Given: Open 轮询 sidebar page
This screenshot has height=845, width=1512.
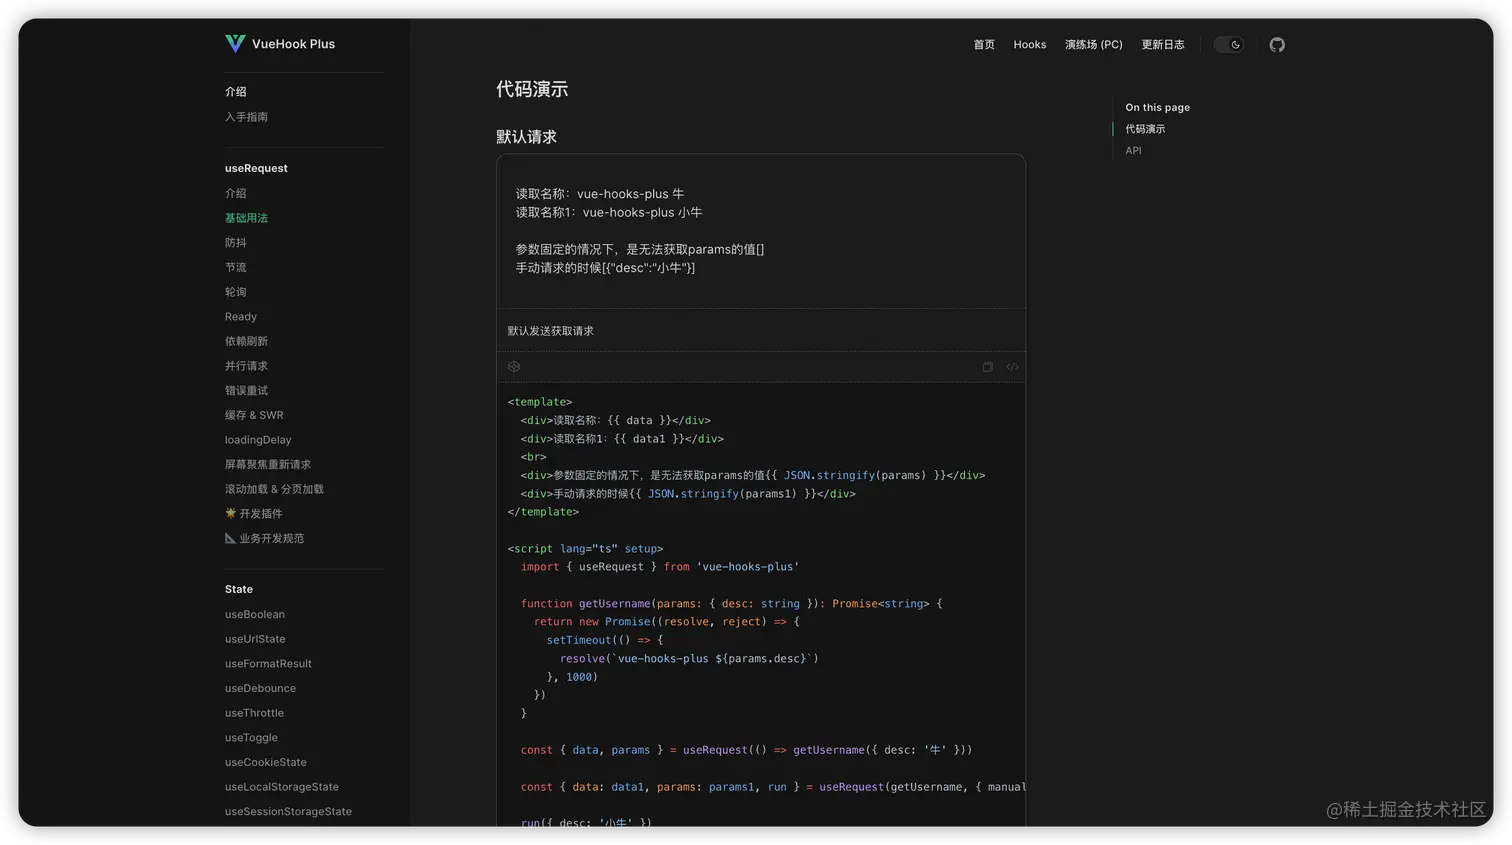Looking at the screenshot, I should click(x=235, y=292).
